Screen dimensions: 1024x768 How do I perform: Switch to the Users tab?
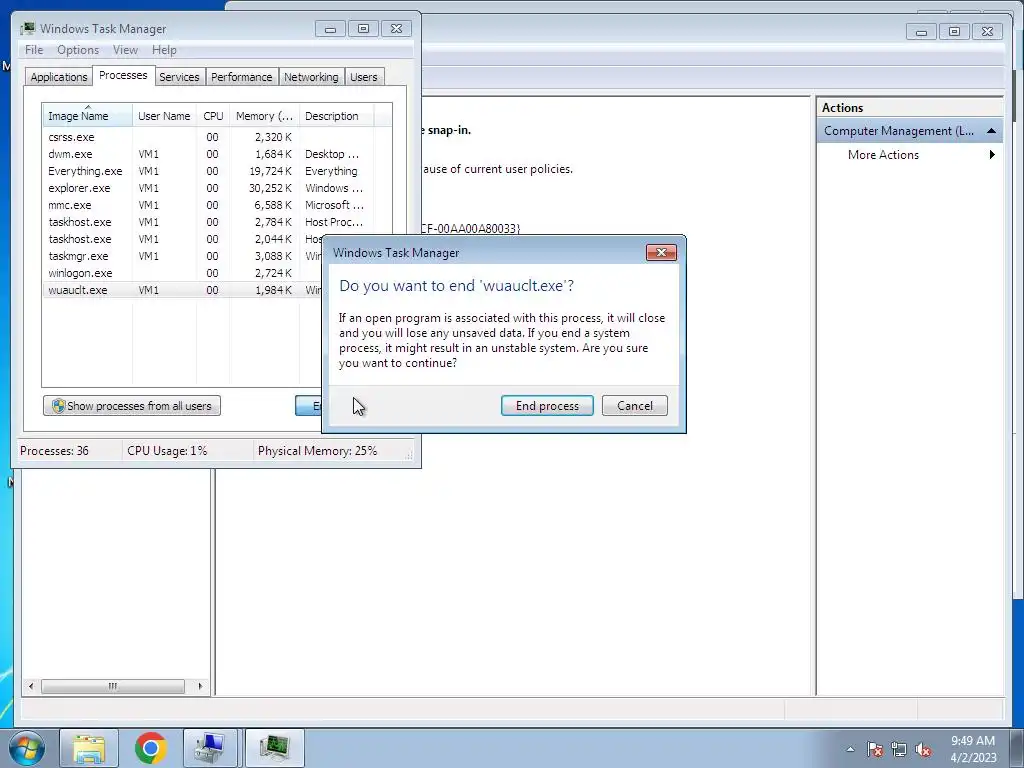point(363,77)
